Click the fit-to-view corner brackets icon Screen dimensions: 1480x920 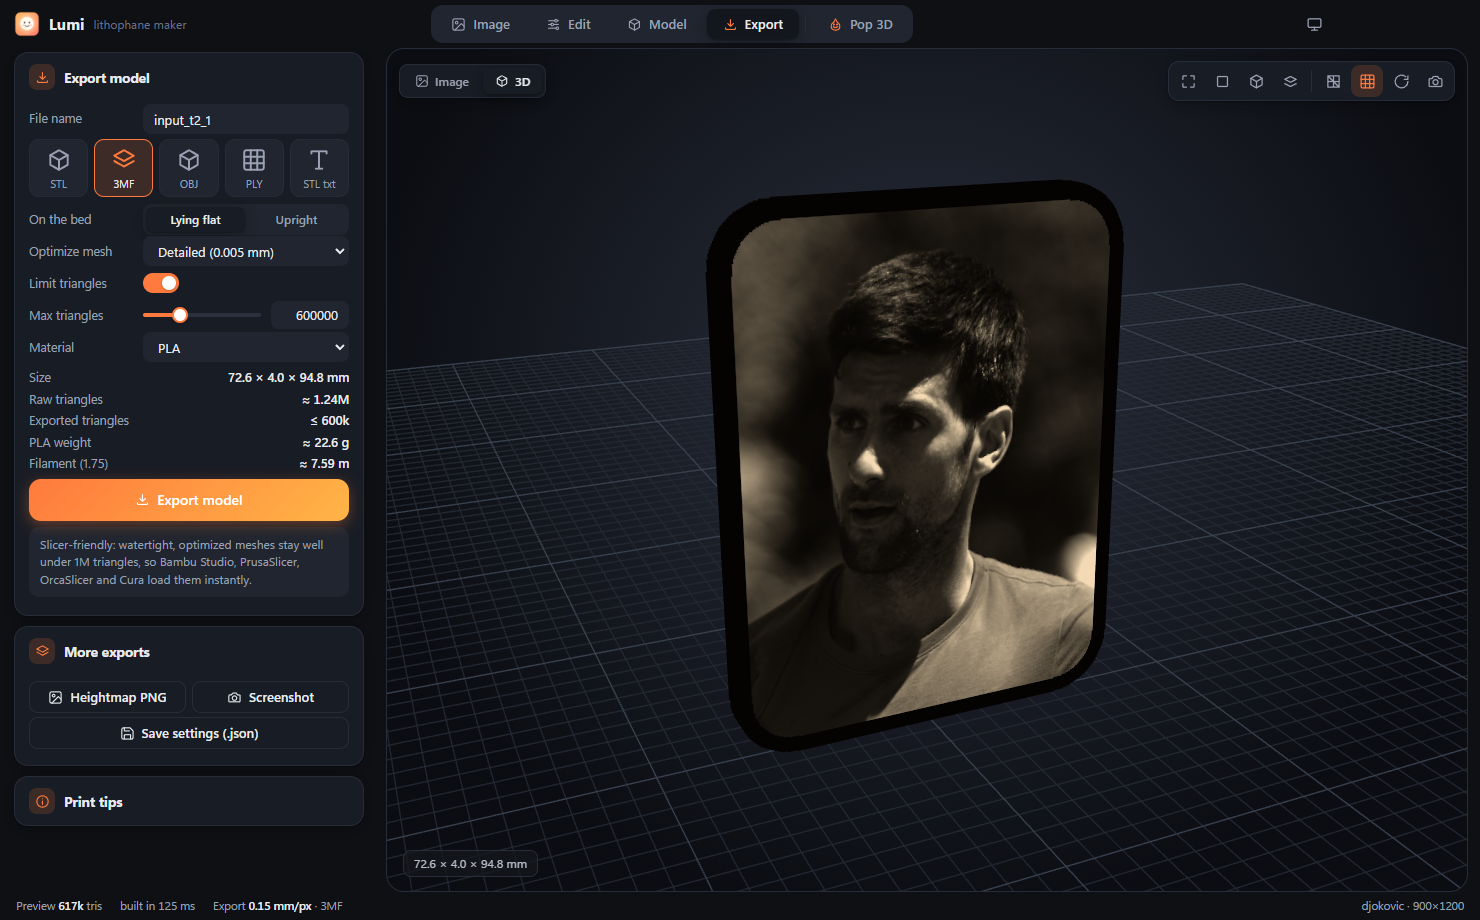(1188, 82)
